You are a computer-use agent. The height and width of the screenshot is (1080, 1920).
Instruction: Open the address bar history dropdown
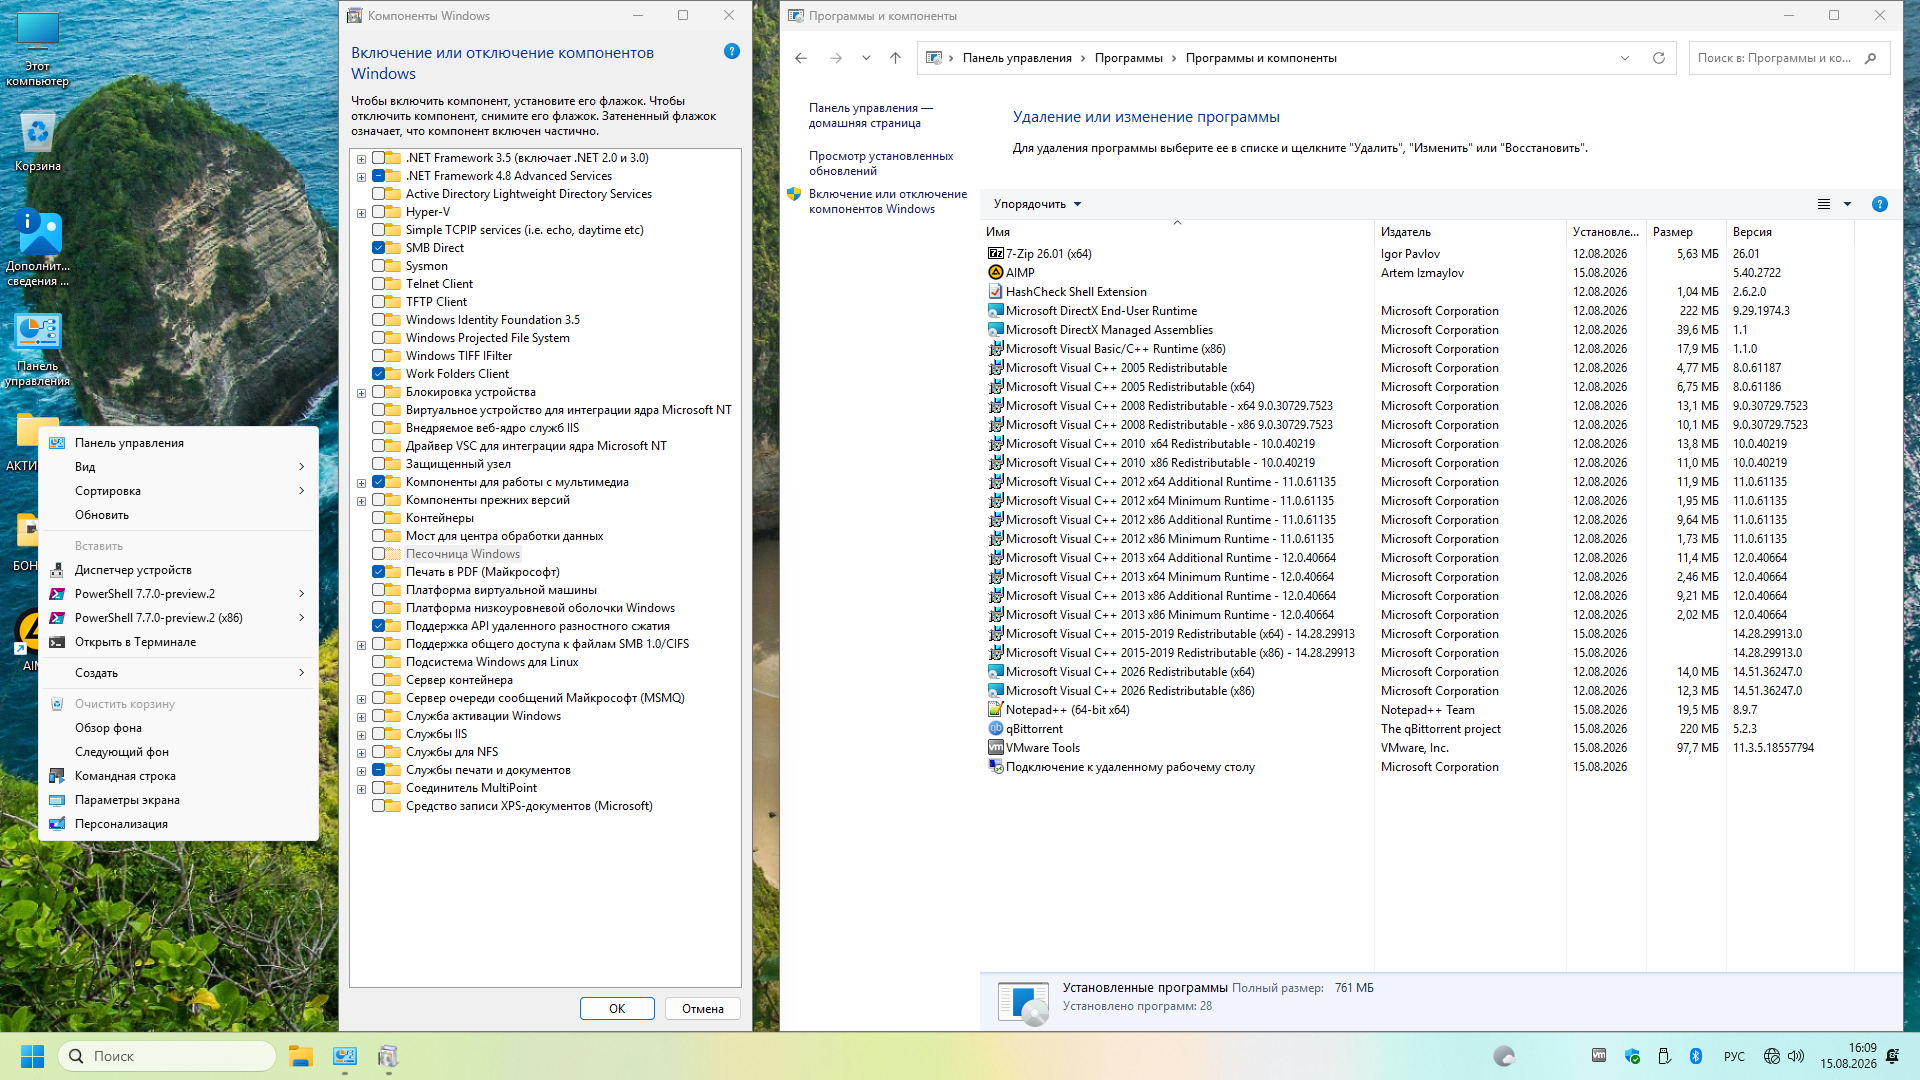(1625, 58)
